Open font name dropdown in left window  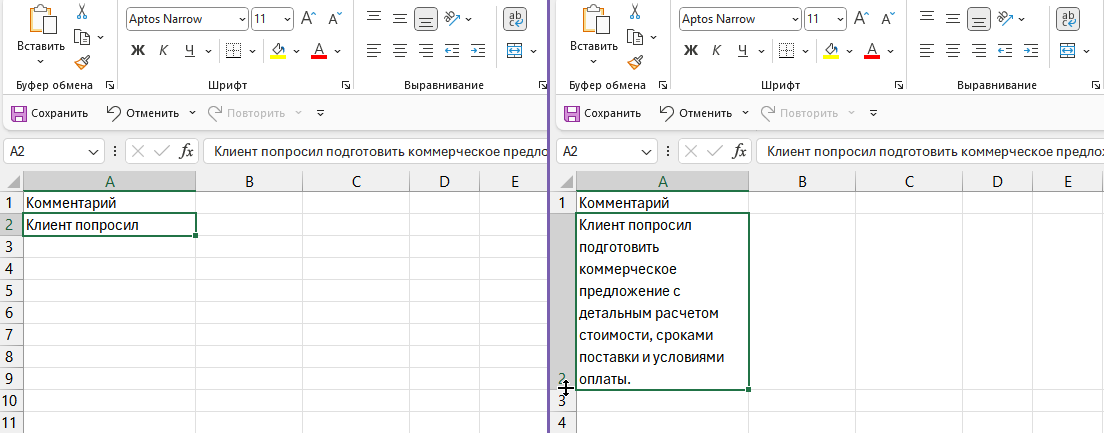pos(242,20)
